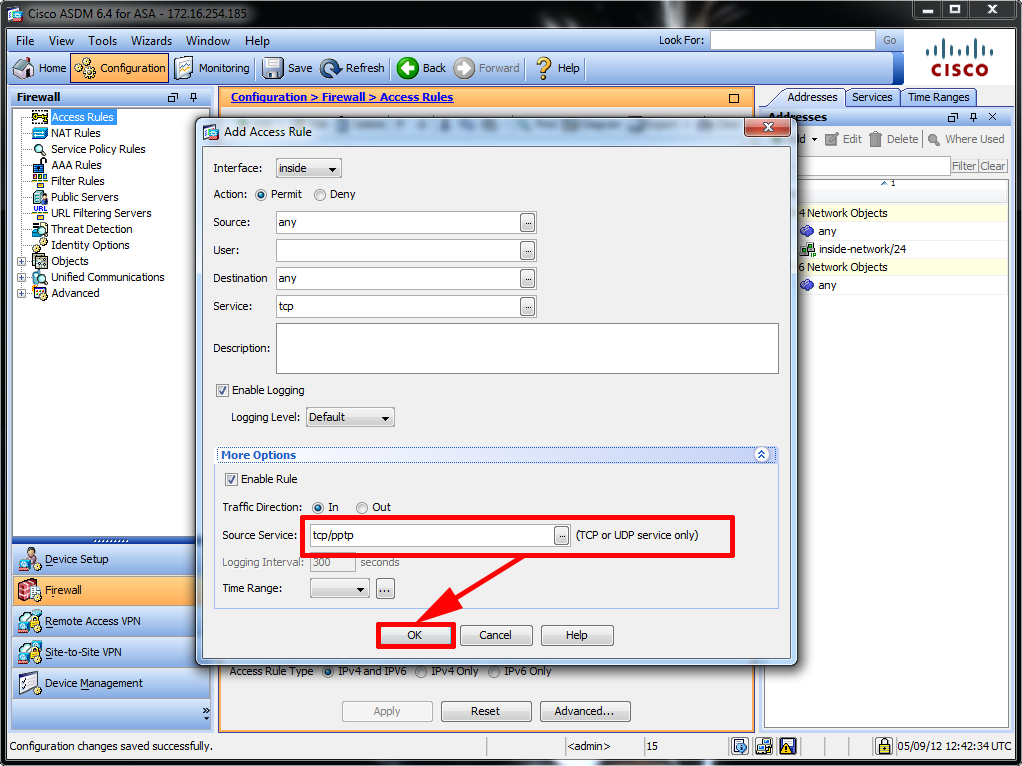The width and height of the screenshot is (1022, 766).
Task: Open Time Range ellipsis button
Action: pyautogui.click(x=385, y=589)
